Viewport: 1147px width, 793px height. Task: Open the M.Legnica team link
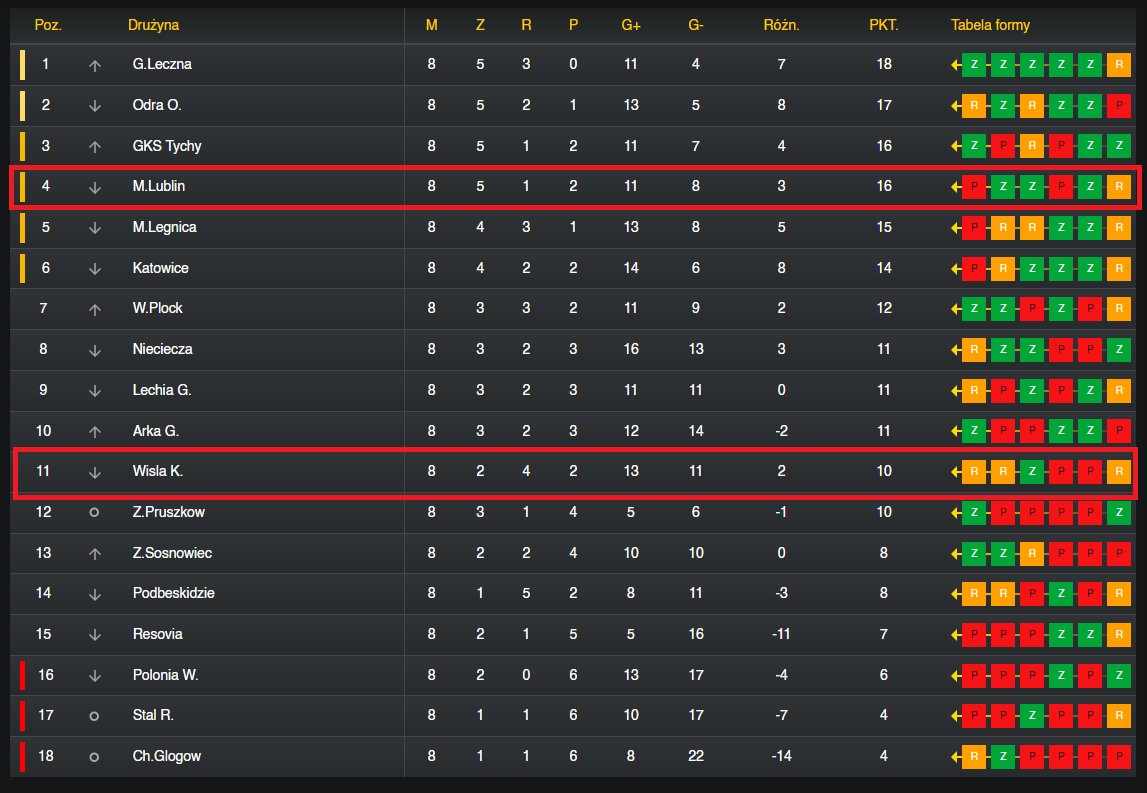click(164, 227)
